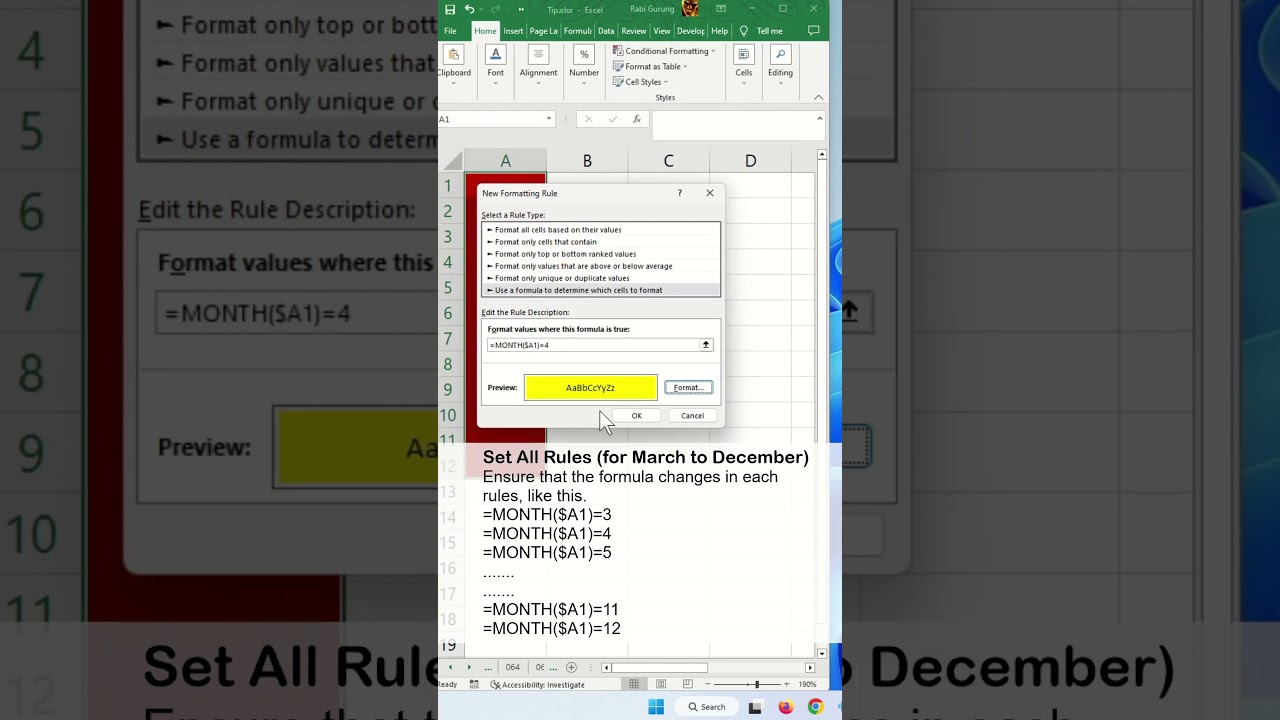This screenshot has width=1280, height=720.
Task: Click the Insert Function fx icon
Action: (x=637, y=119)
